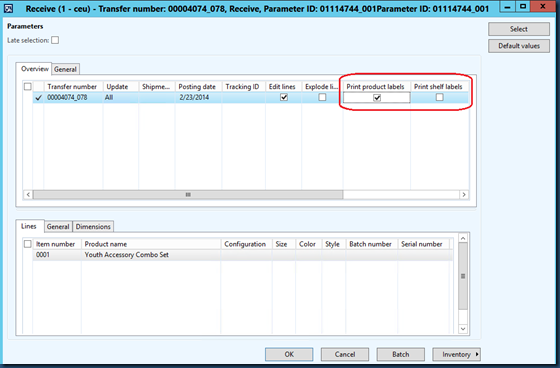Maximize the Receive window

point(523,6)
